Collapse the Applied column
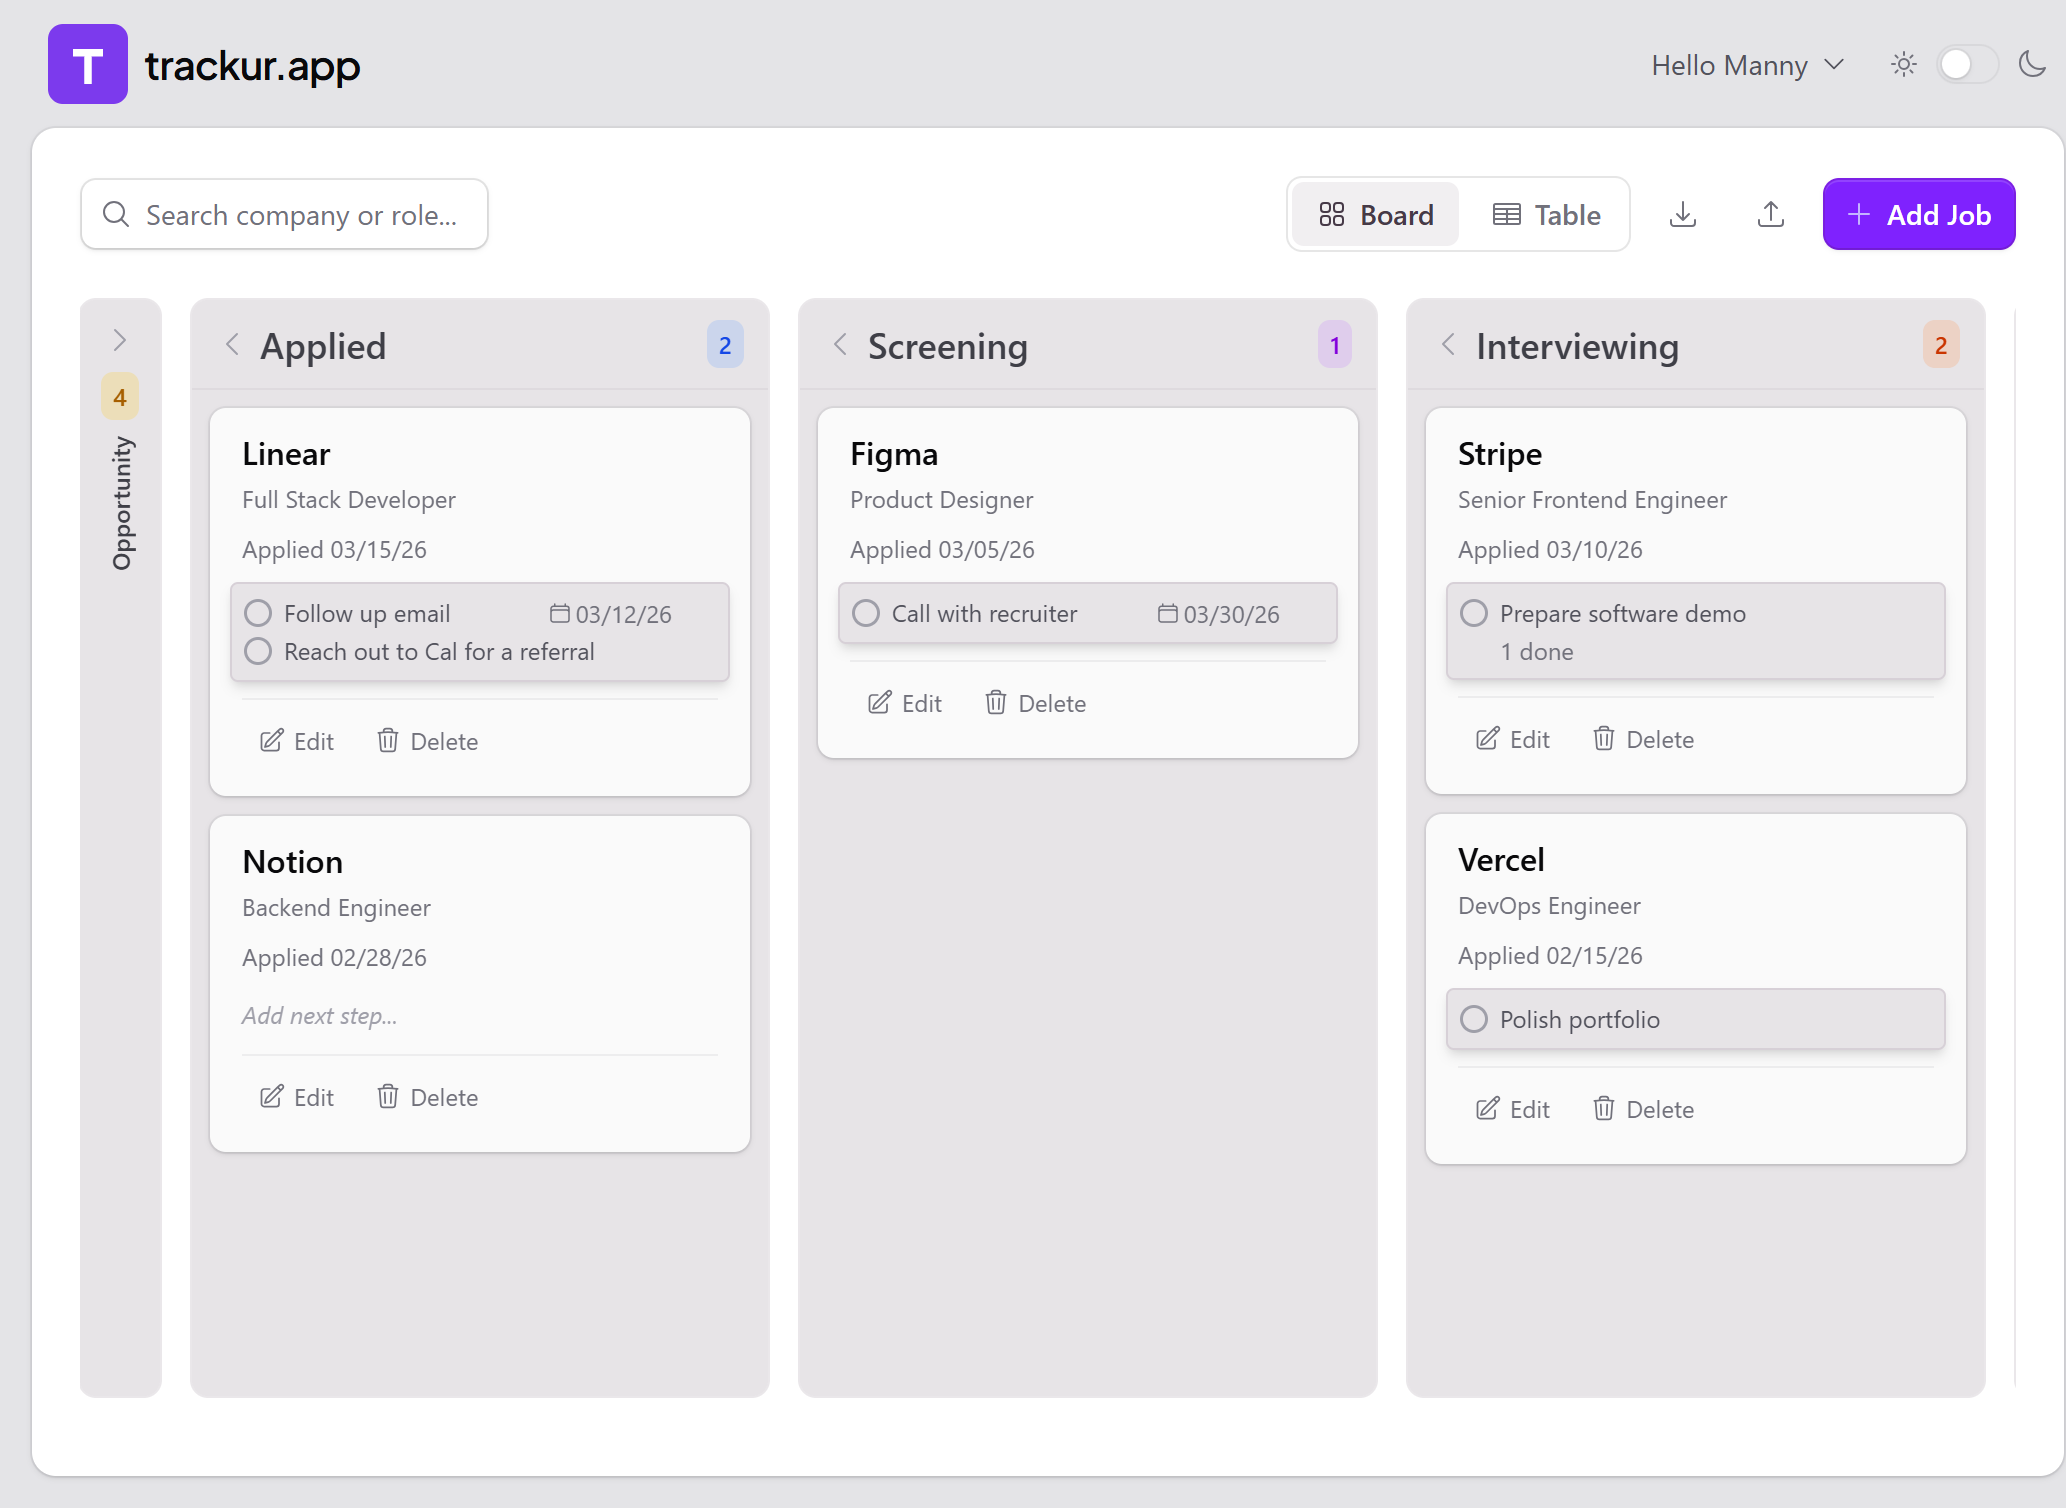Image resolution: width=2066 pixels, height=1508 pixels. click(231, 344)
